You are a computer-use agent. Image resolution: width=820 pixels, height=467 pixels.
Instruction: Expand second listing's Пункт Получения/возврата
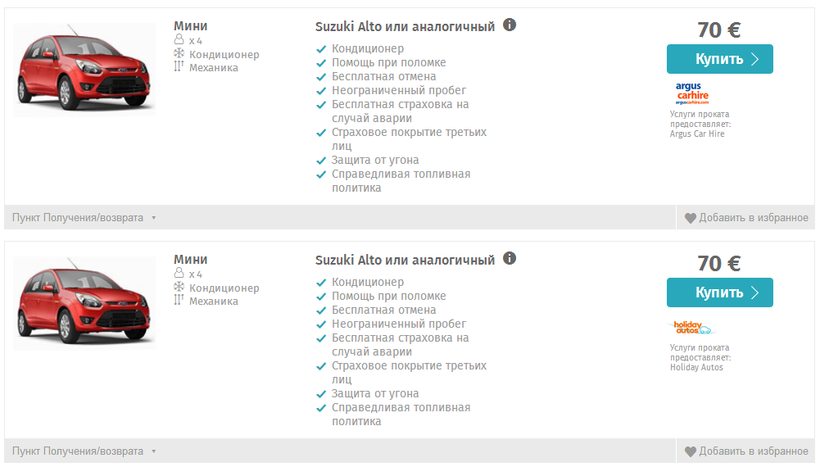tap(84, 451)
